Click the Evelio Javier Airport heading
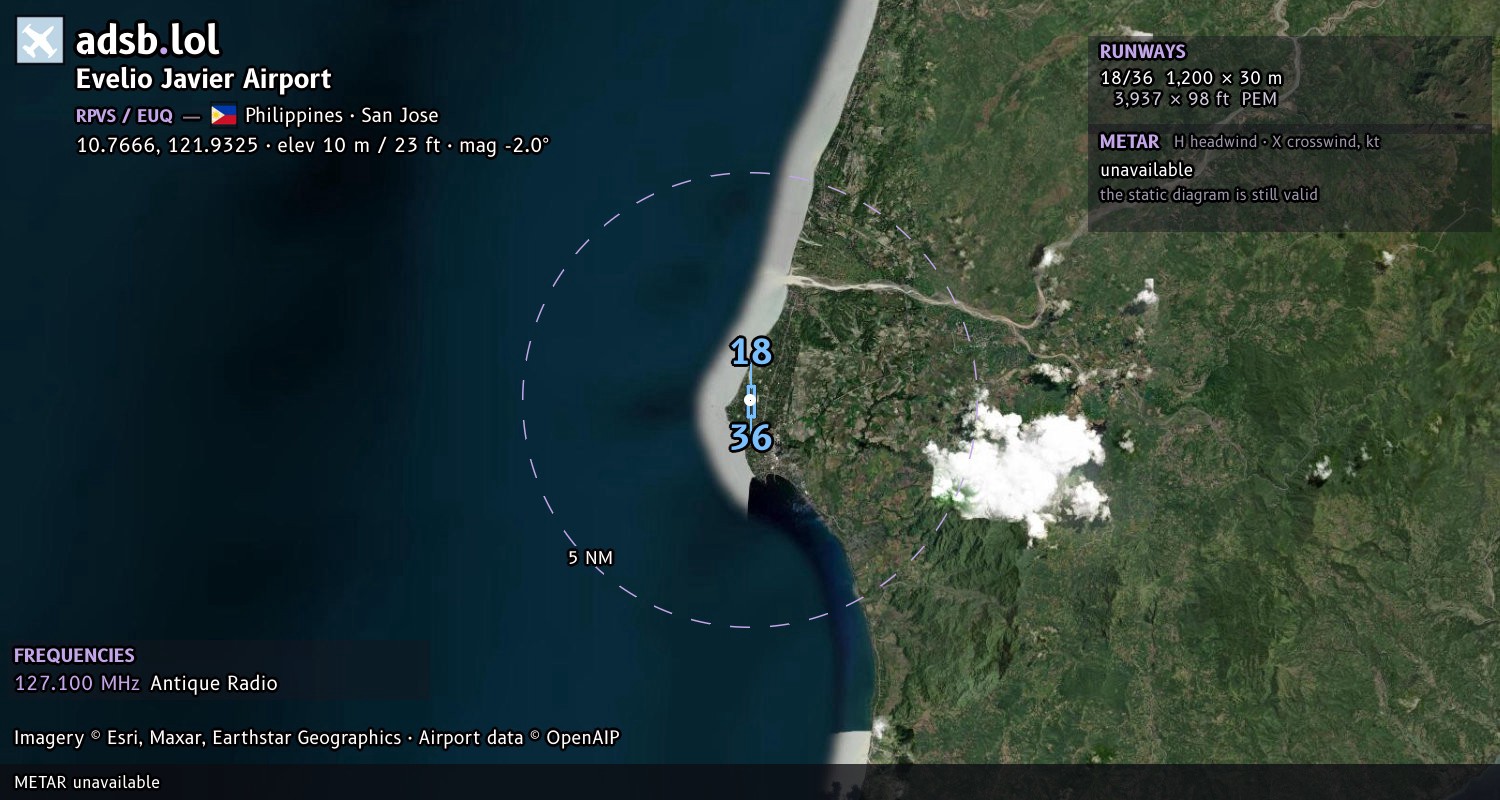1500x800 pixels. (x=203, y=79)
